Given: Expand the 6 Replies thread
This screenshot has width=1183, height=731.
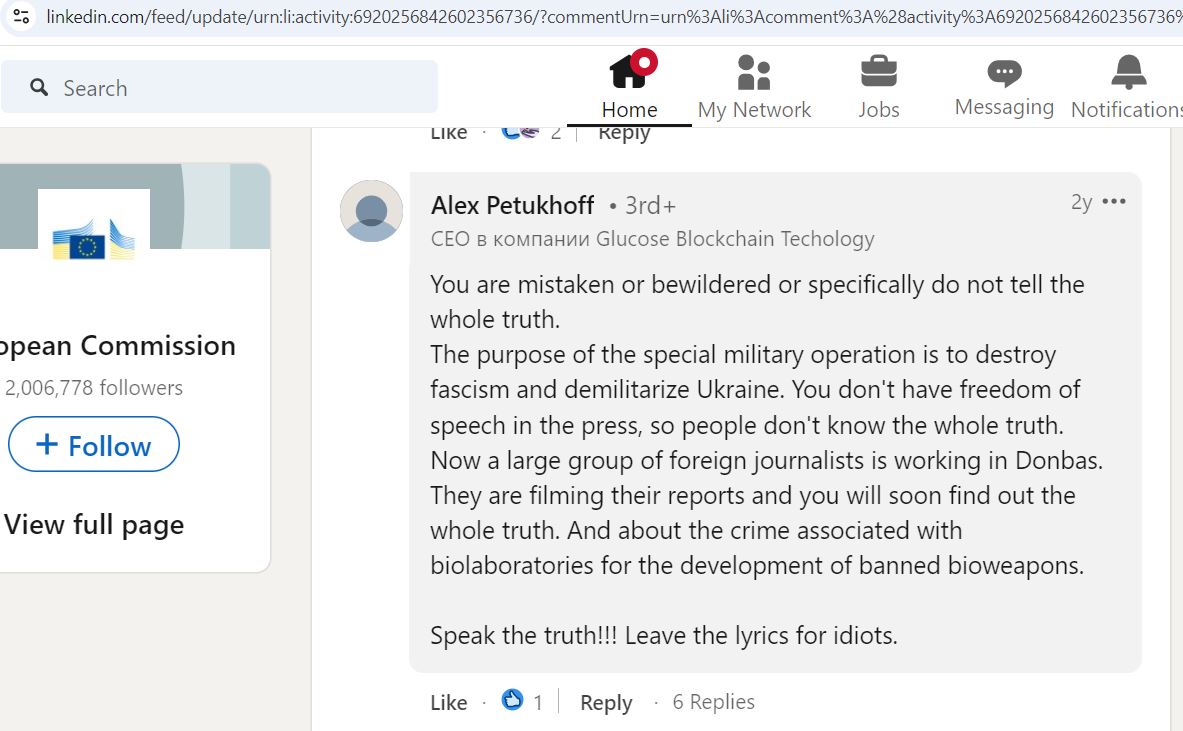Looking at the screenshot, I should pos(713,702).
